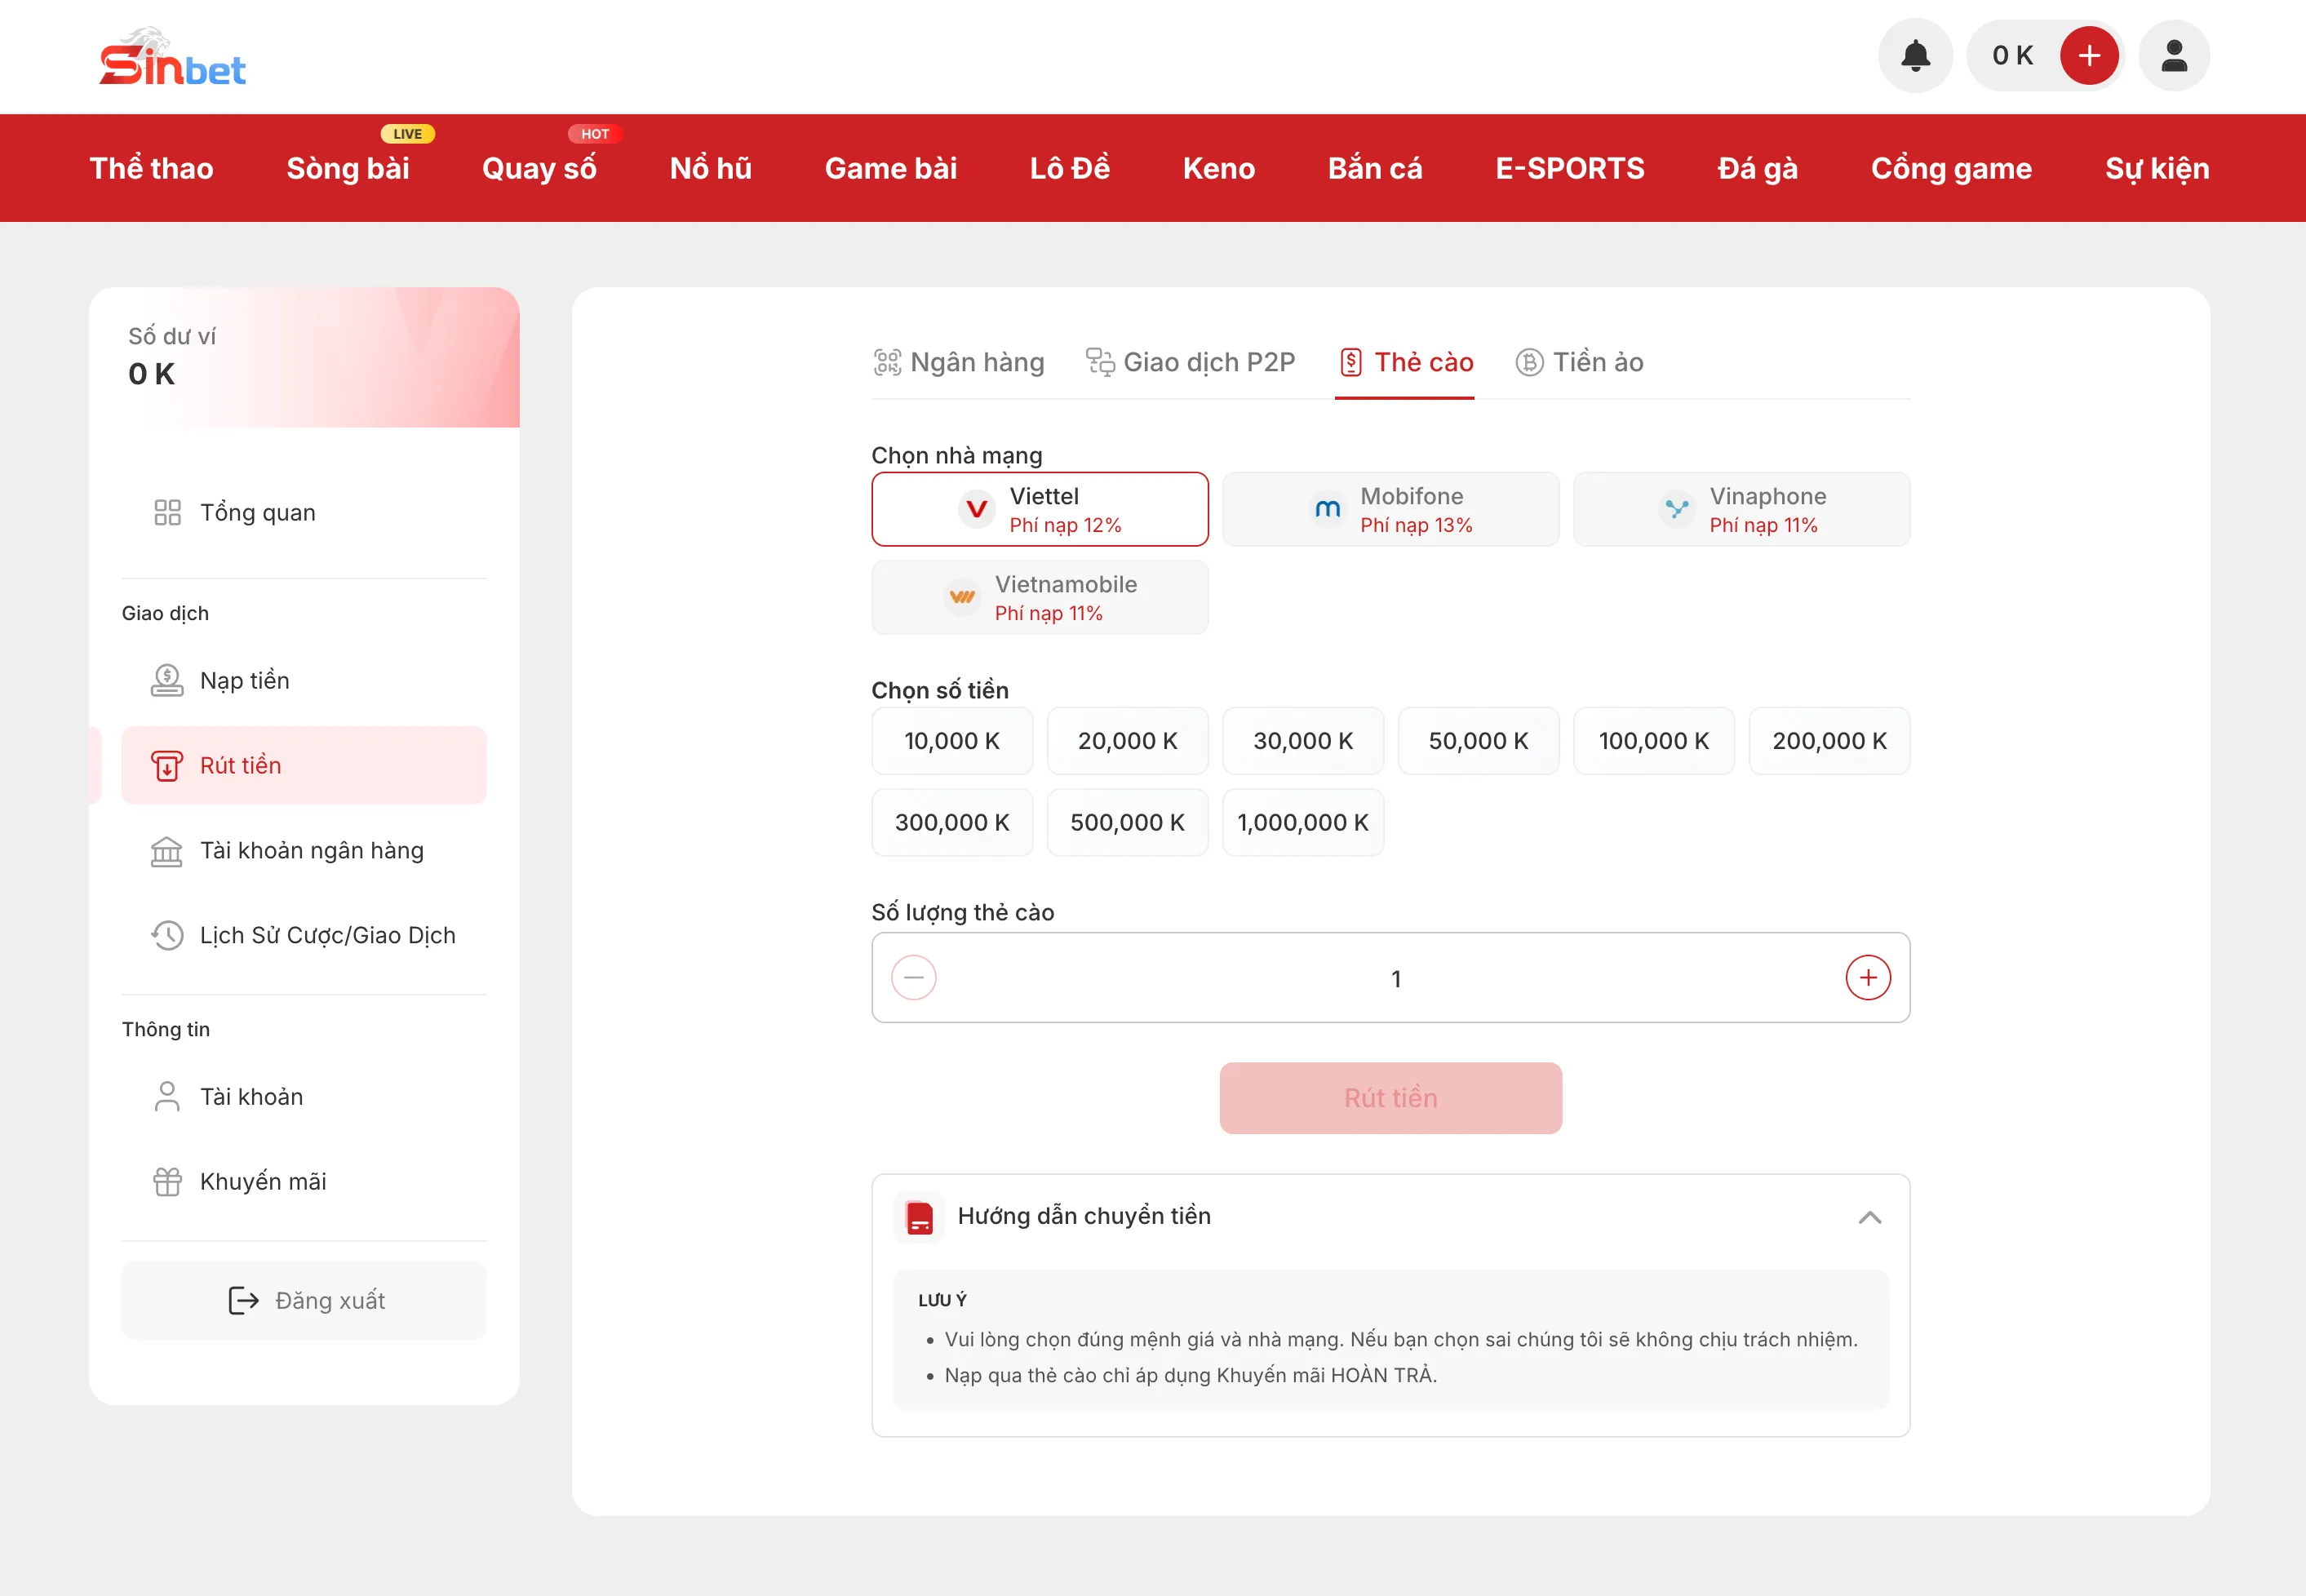Click the red guide document icon
Screen dimensions: 2306x1596
click(x=919, y=1217)
